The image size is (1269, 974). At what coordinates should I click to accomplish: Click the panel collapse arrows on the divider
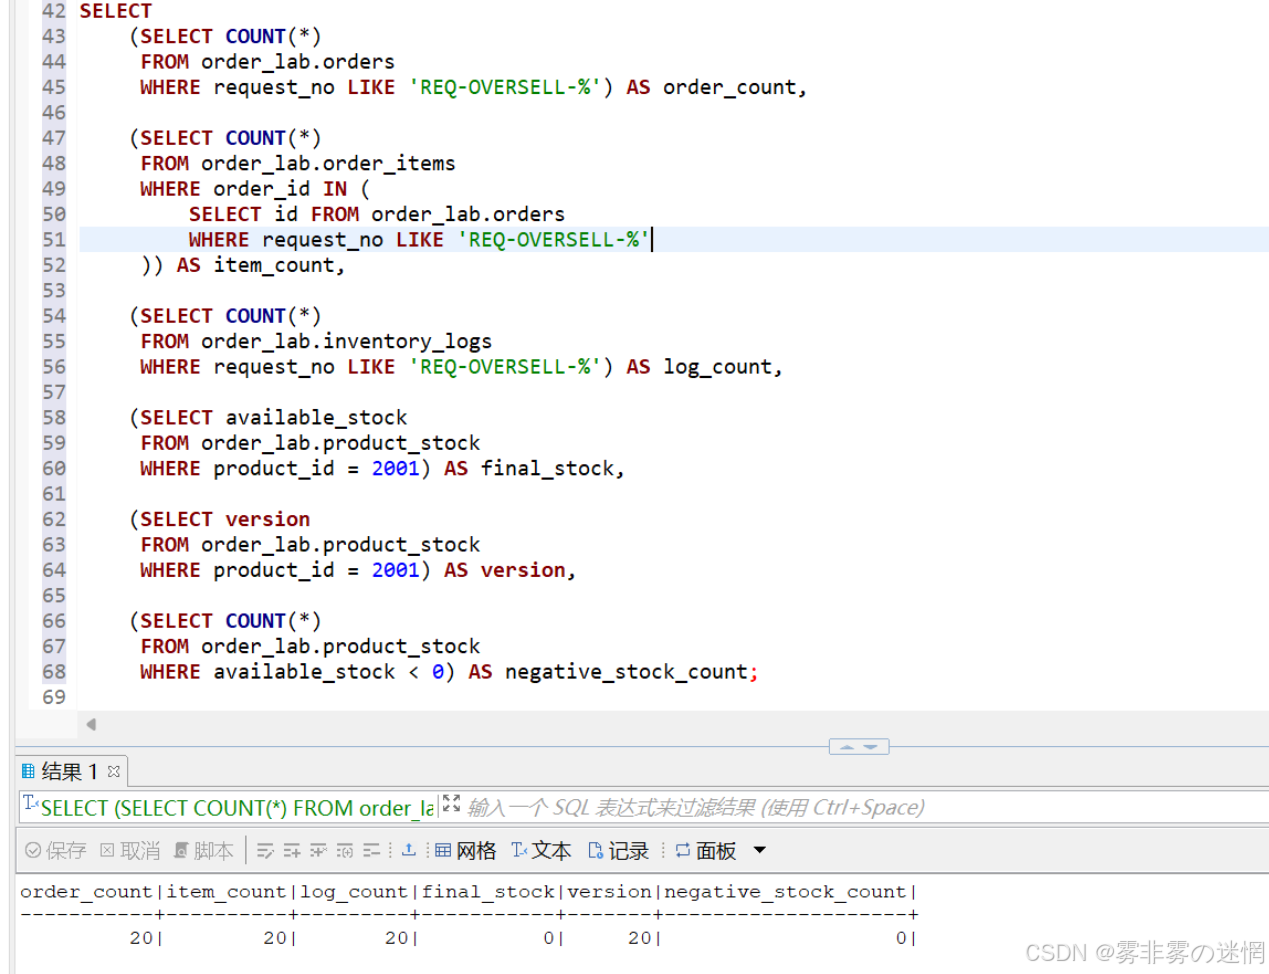(x=859, y=746)
